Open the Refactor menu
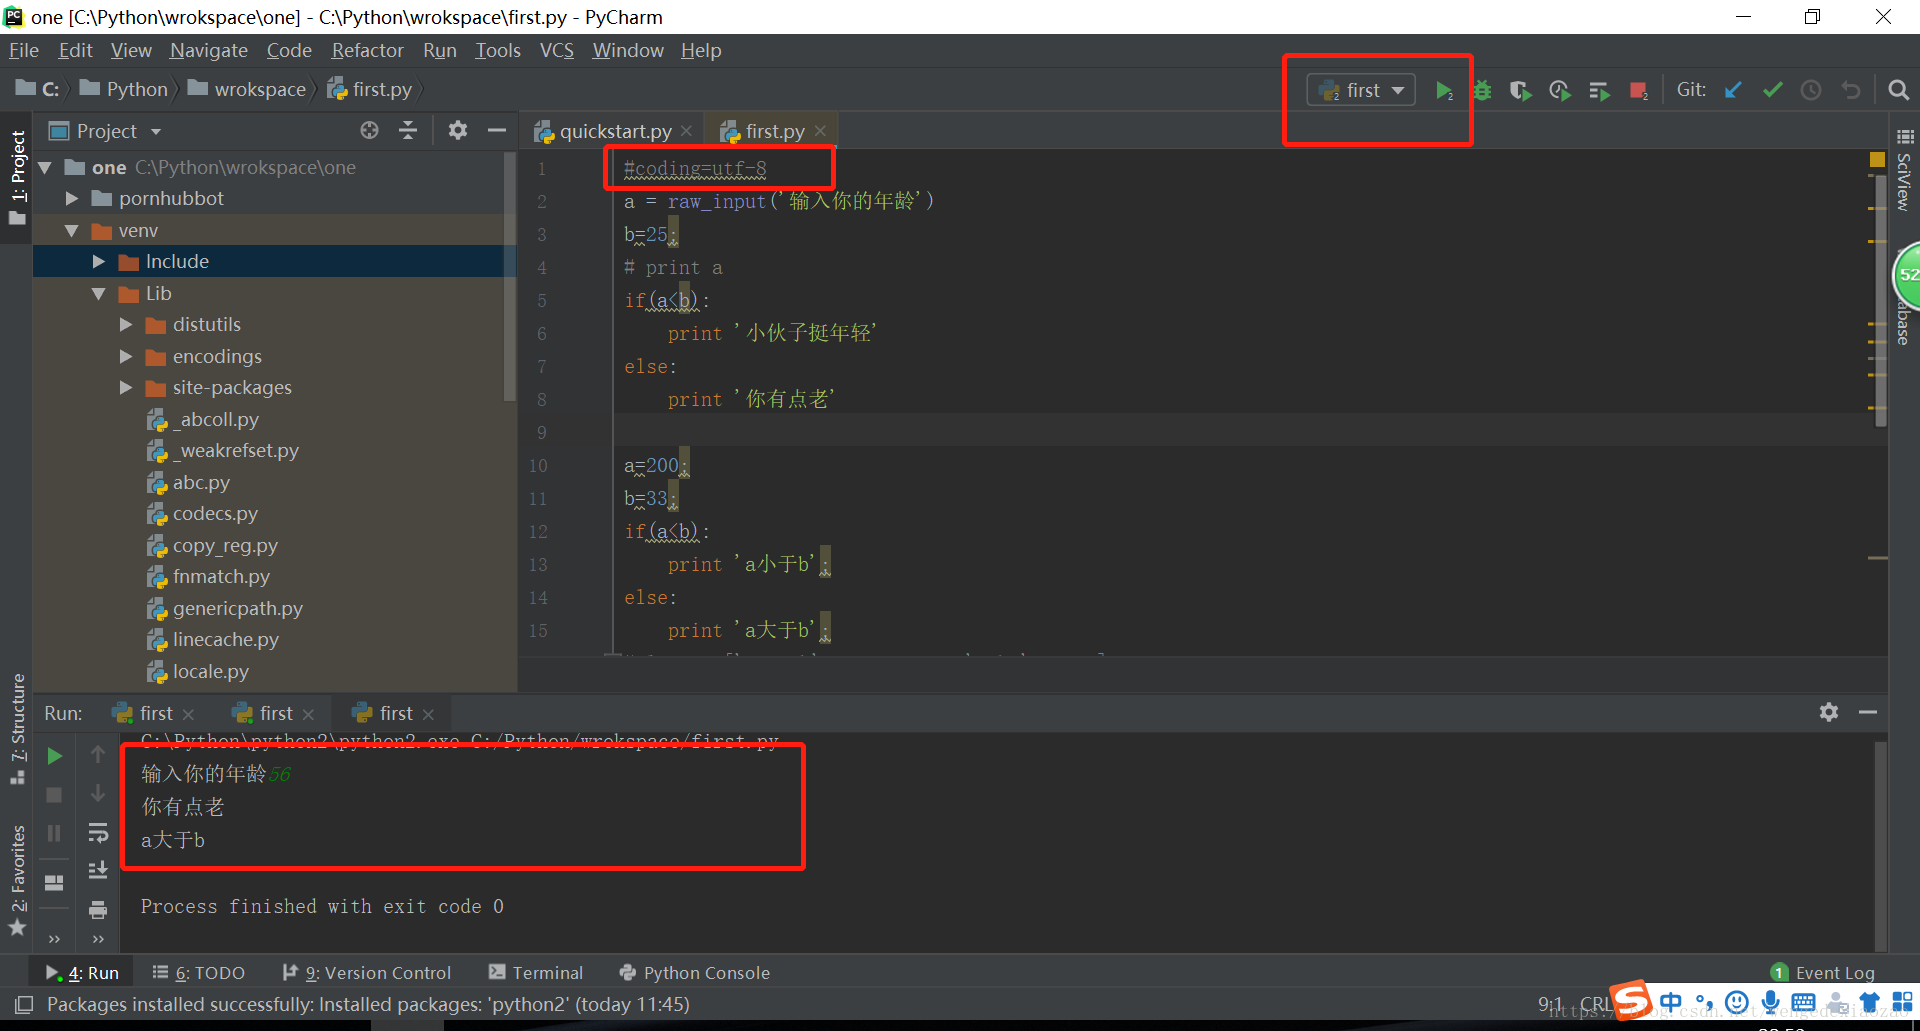 (x=367, y=50)
